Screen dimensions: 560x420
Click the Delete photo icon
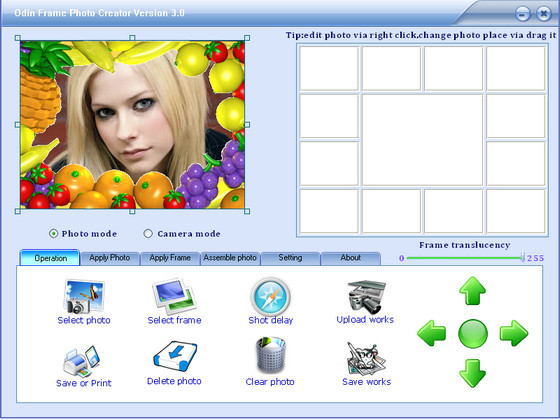(x=175, y=356)
